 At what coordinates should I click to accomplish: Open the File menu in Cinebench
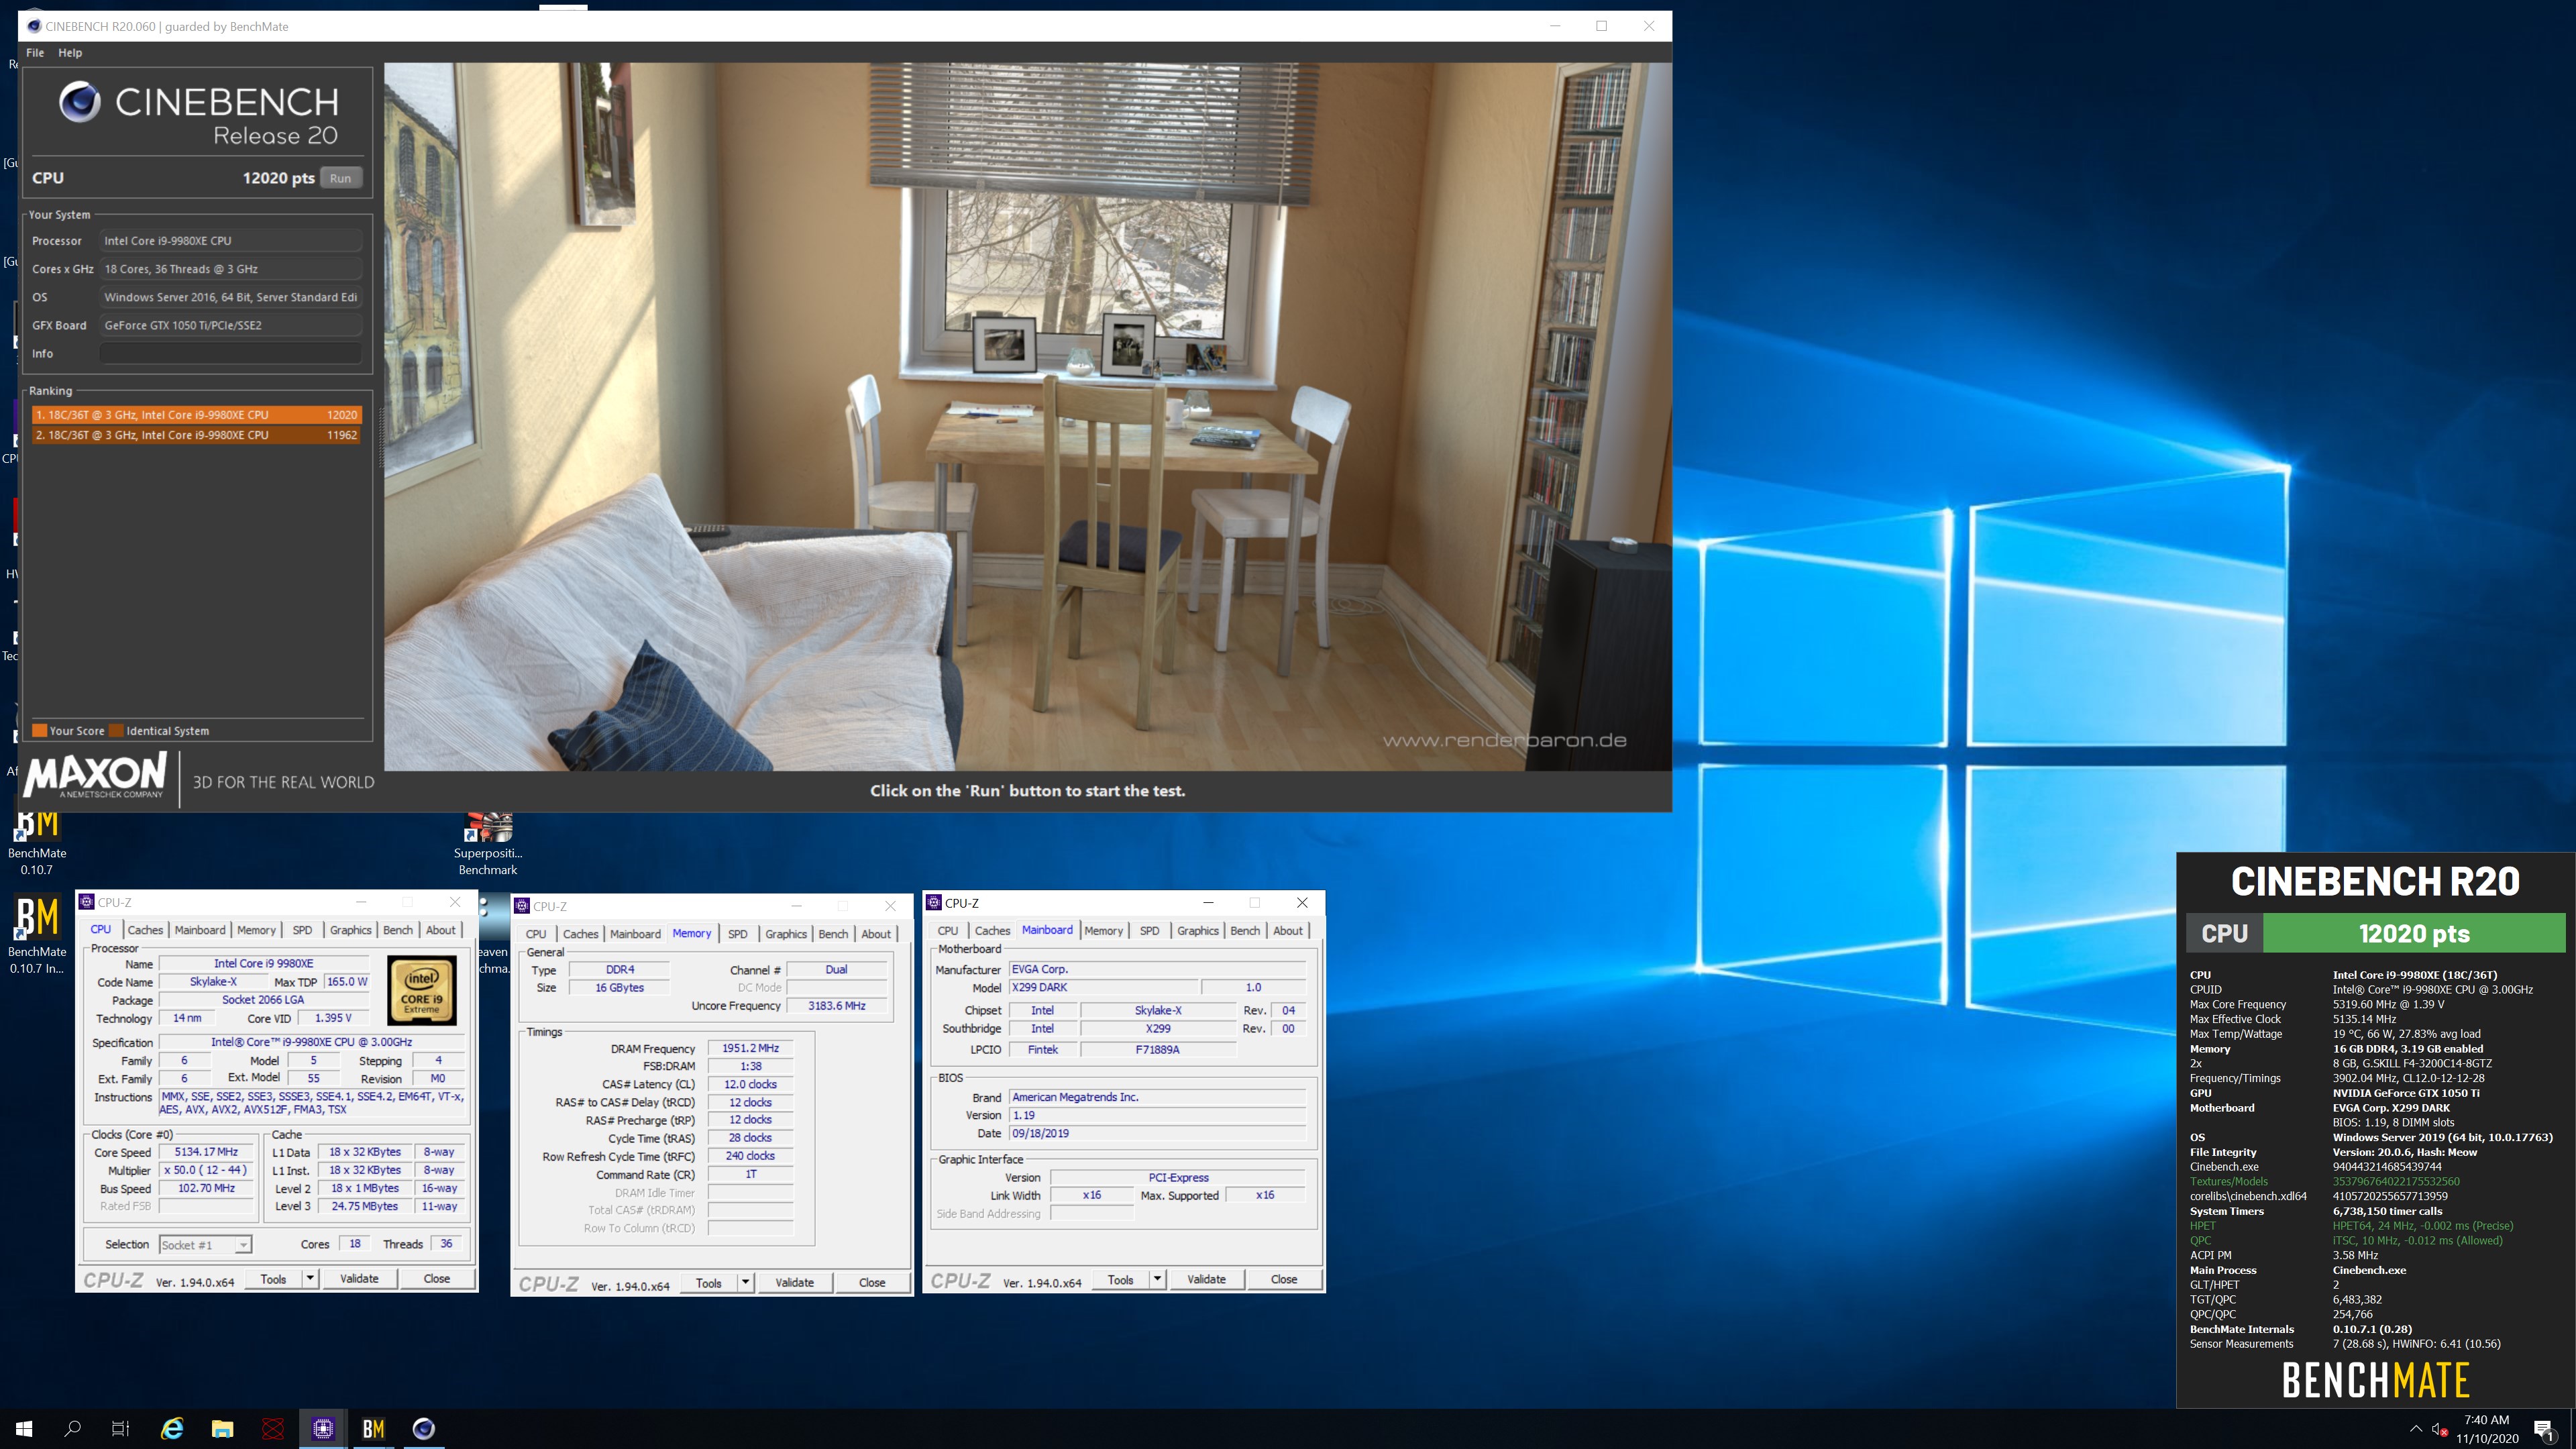tap(35, 52)
